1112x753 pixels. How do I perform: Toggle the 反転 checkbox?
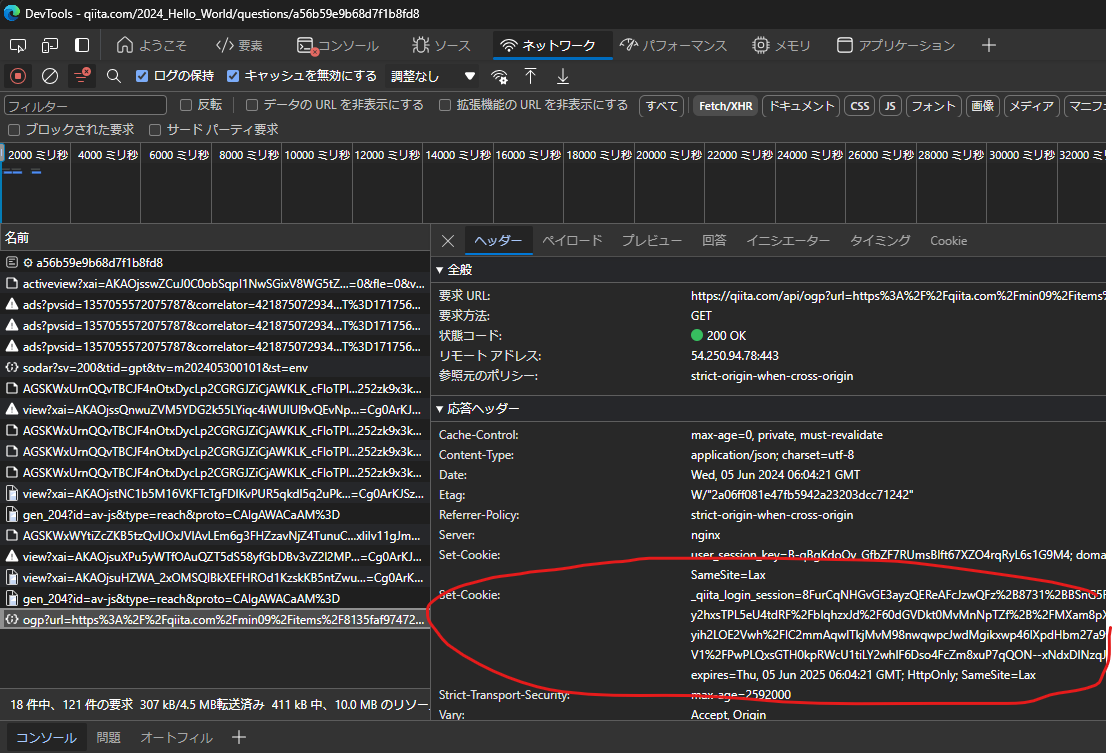click(x=186, y=105)
